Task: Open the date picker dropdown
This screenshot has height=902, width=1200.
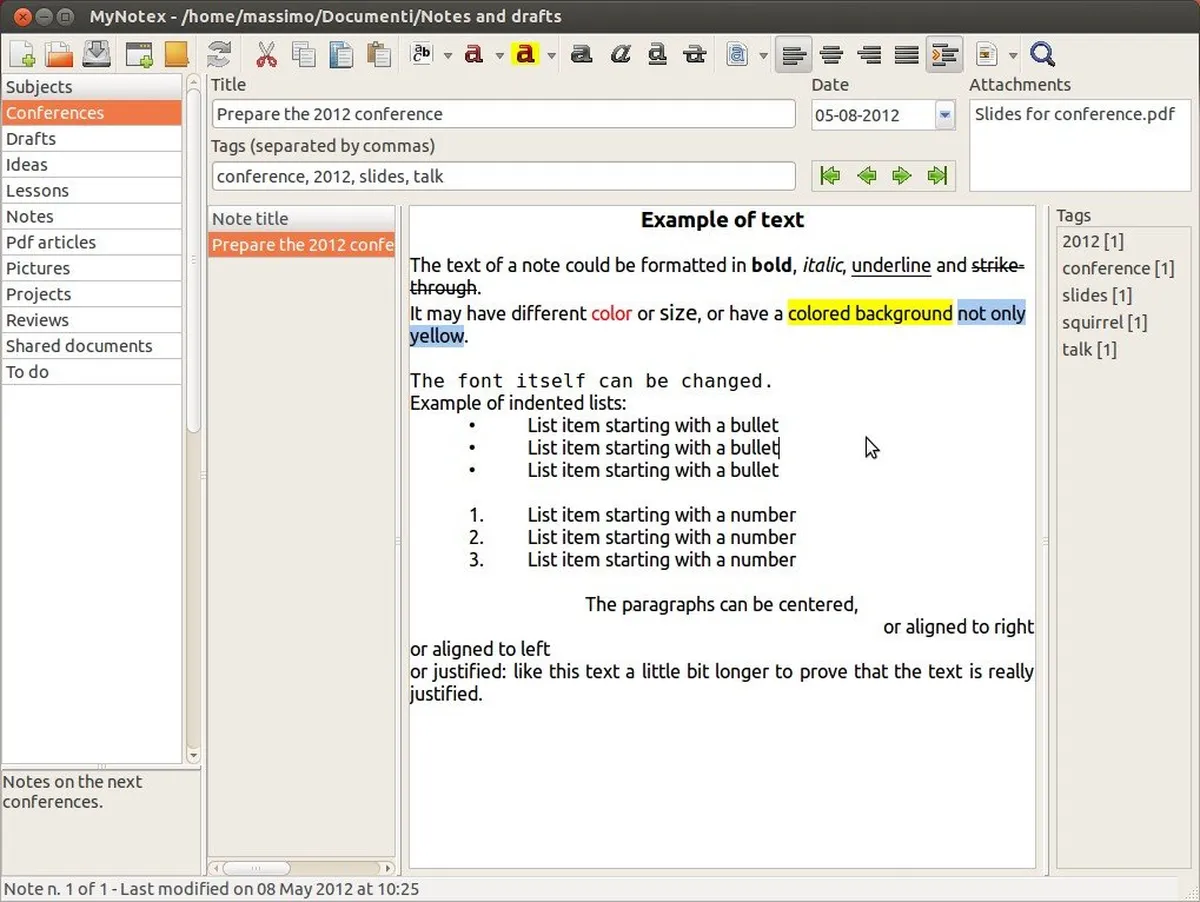Action: tap(945, 115)
